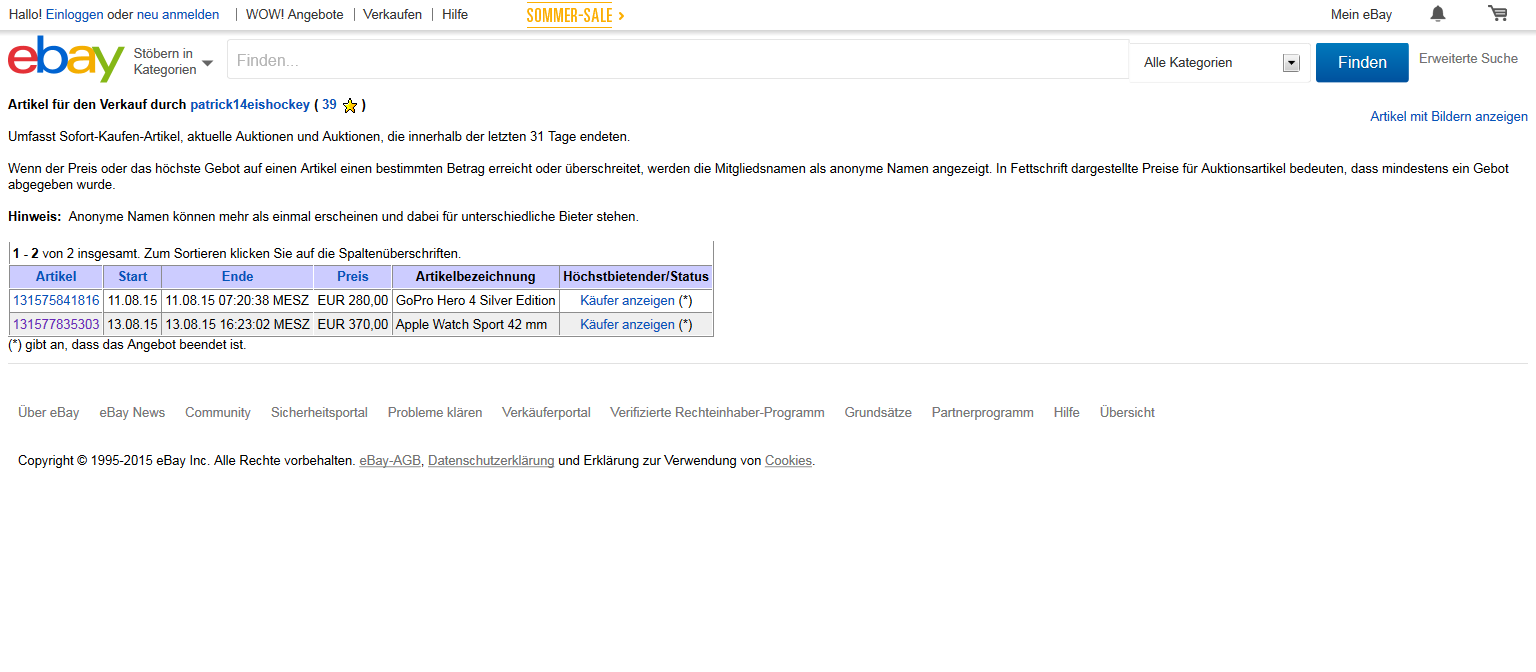1536x672 pixels.
Task: Click the price EUR 280,00
Action: click(x=353, y=301)
